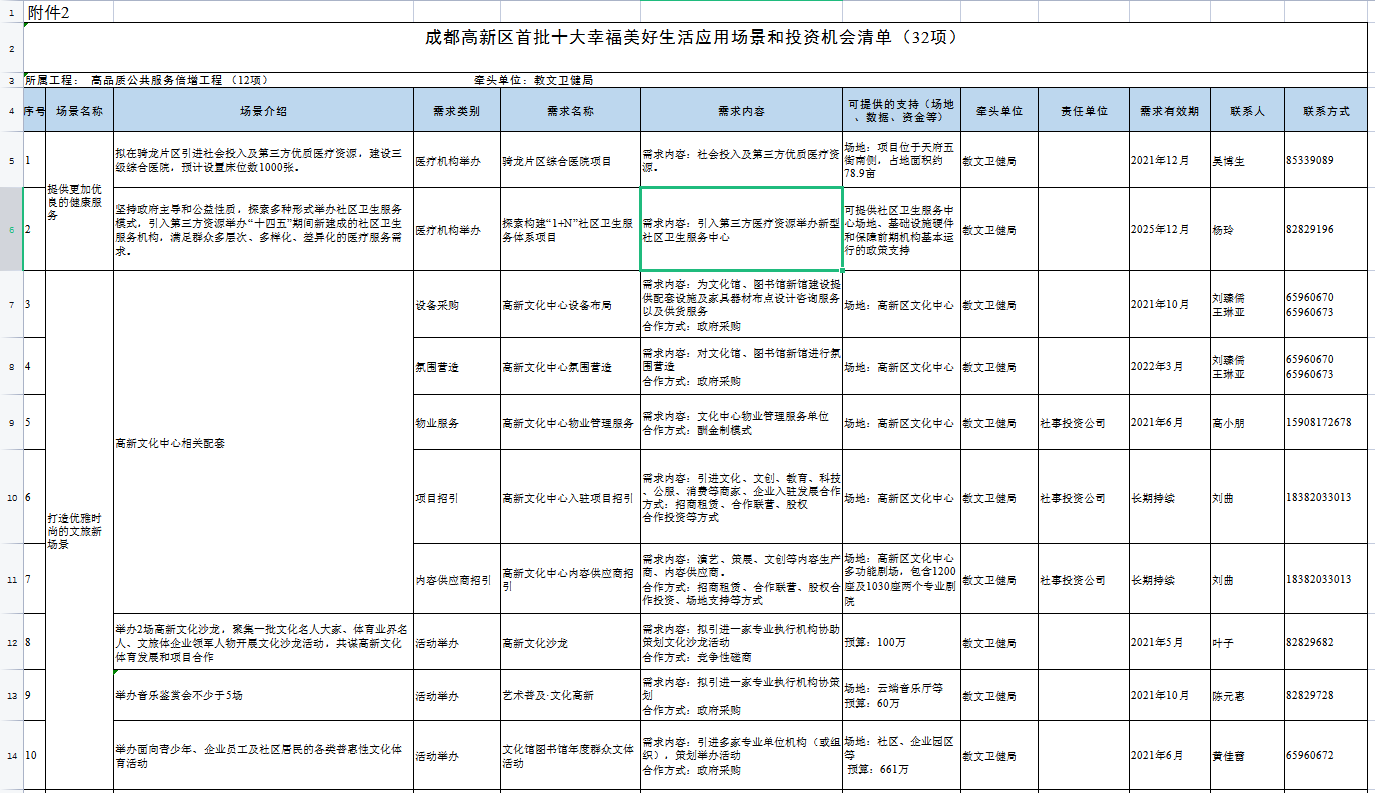This screenshot has width=1375, height=793.
Task: Select the 物业服务 category cell
Action: click(456, 423)
